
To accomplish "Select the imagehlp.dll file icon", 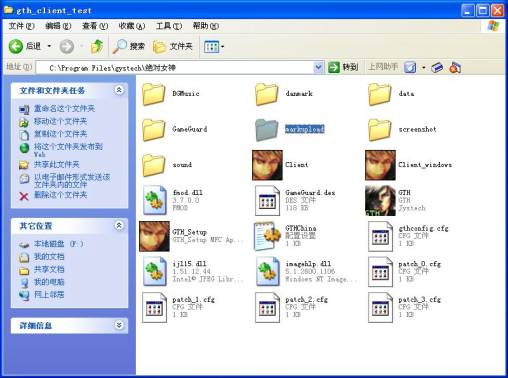I will [x=267, y=272].
